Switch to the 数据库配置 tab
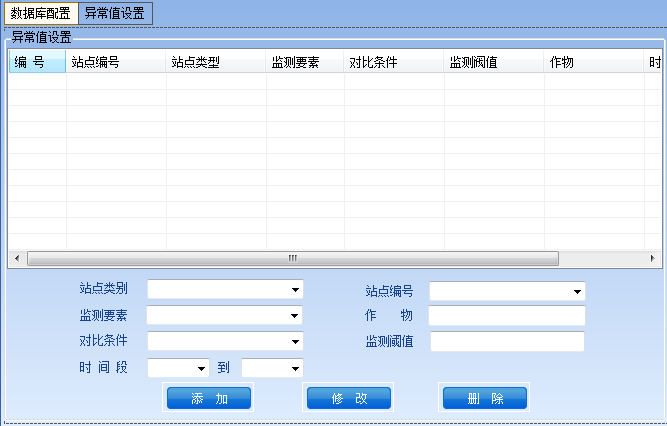 [x=40, y=14]
